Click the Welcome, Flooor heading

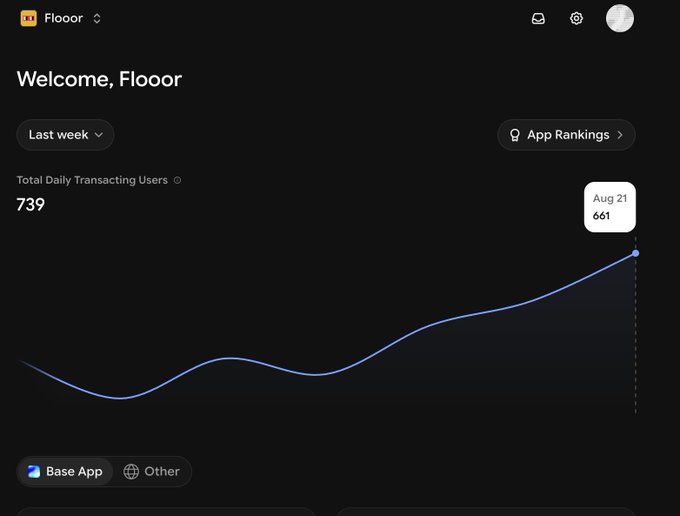click(x=99, y=79)
